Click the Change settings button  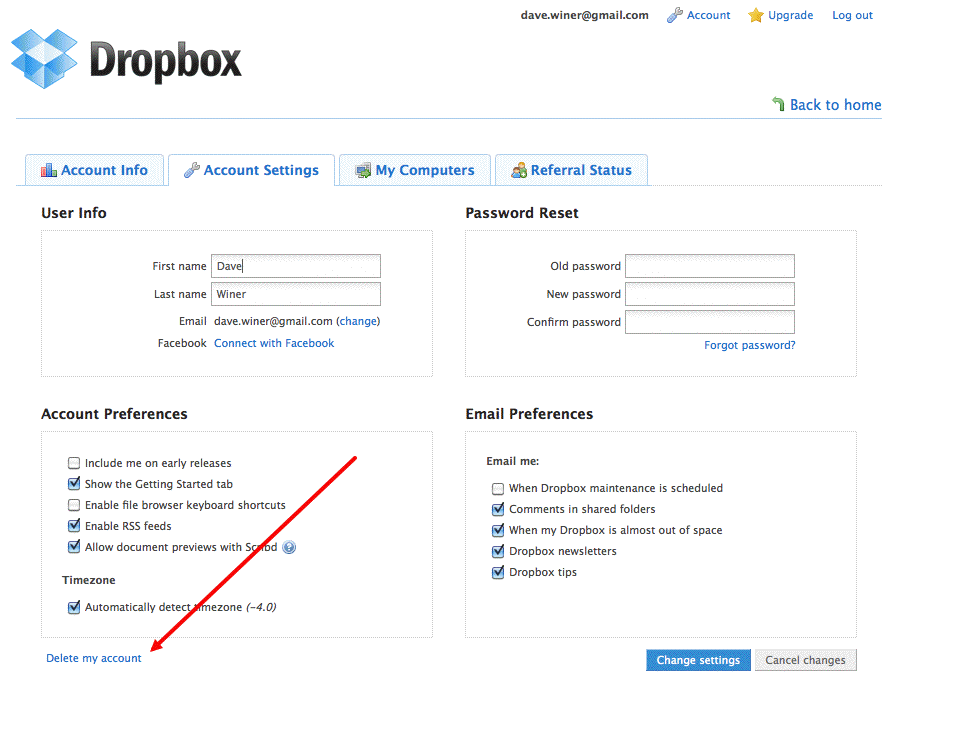[x=698, y=660]
